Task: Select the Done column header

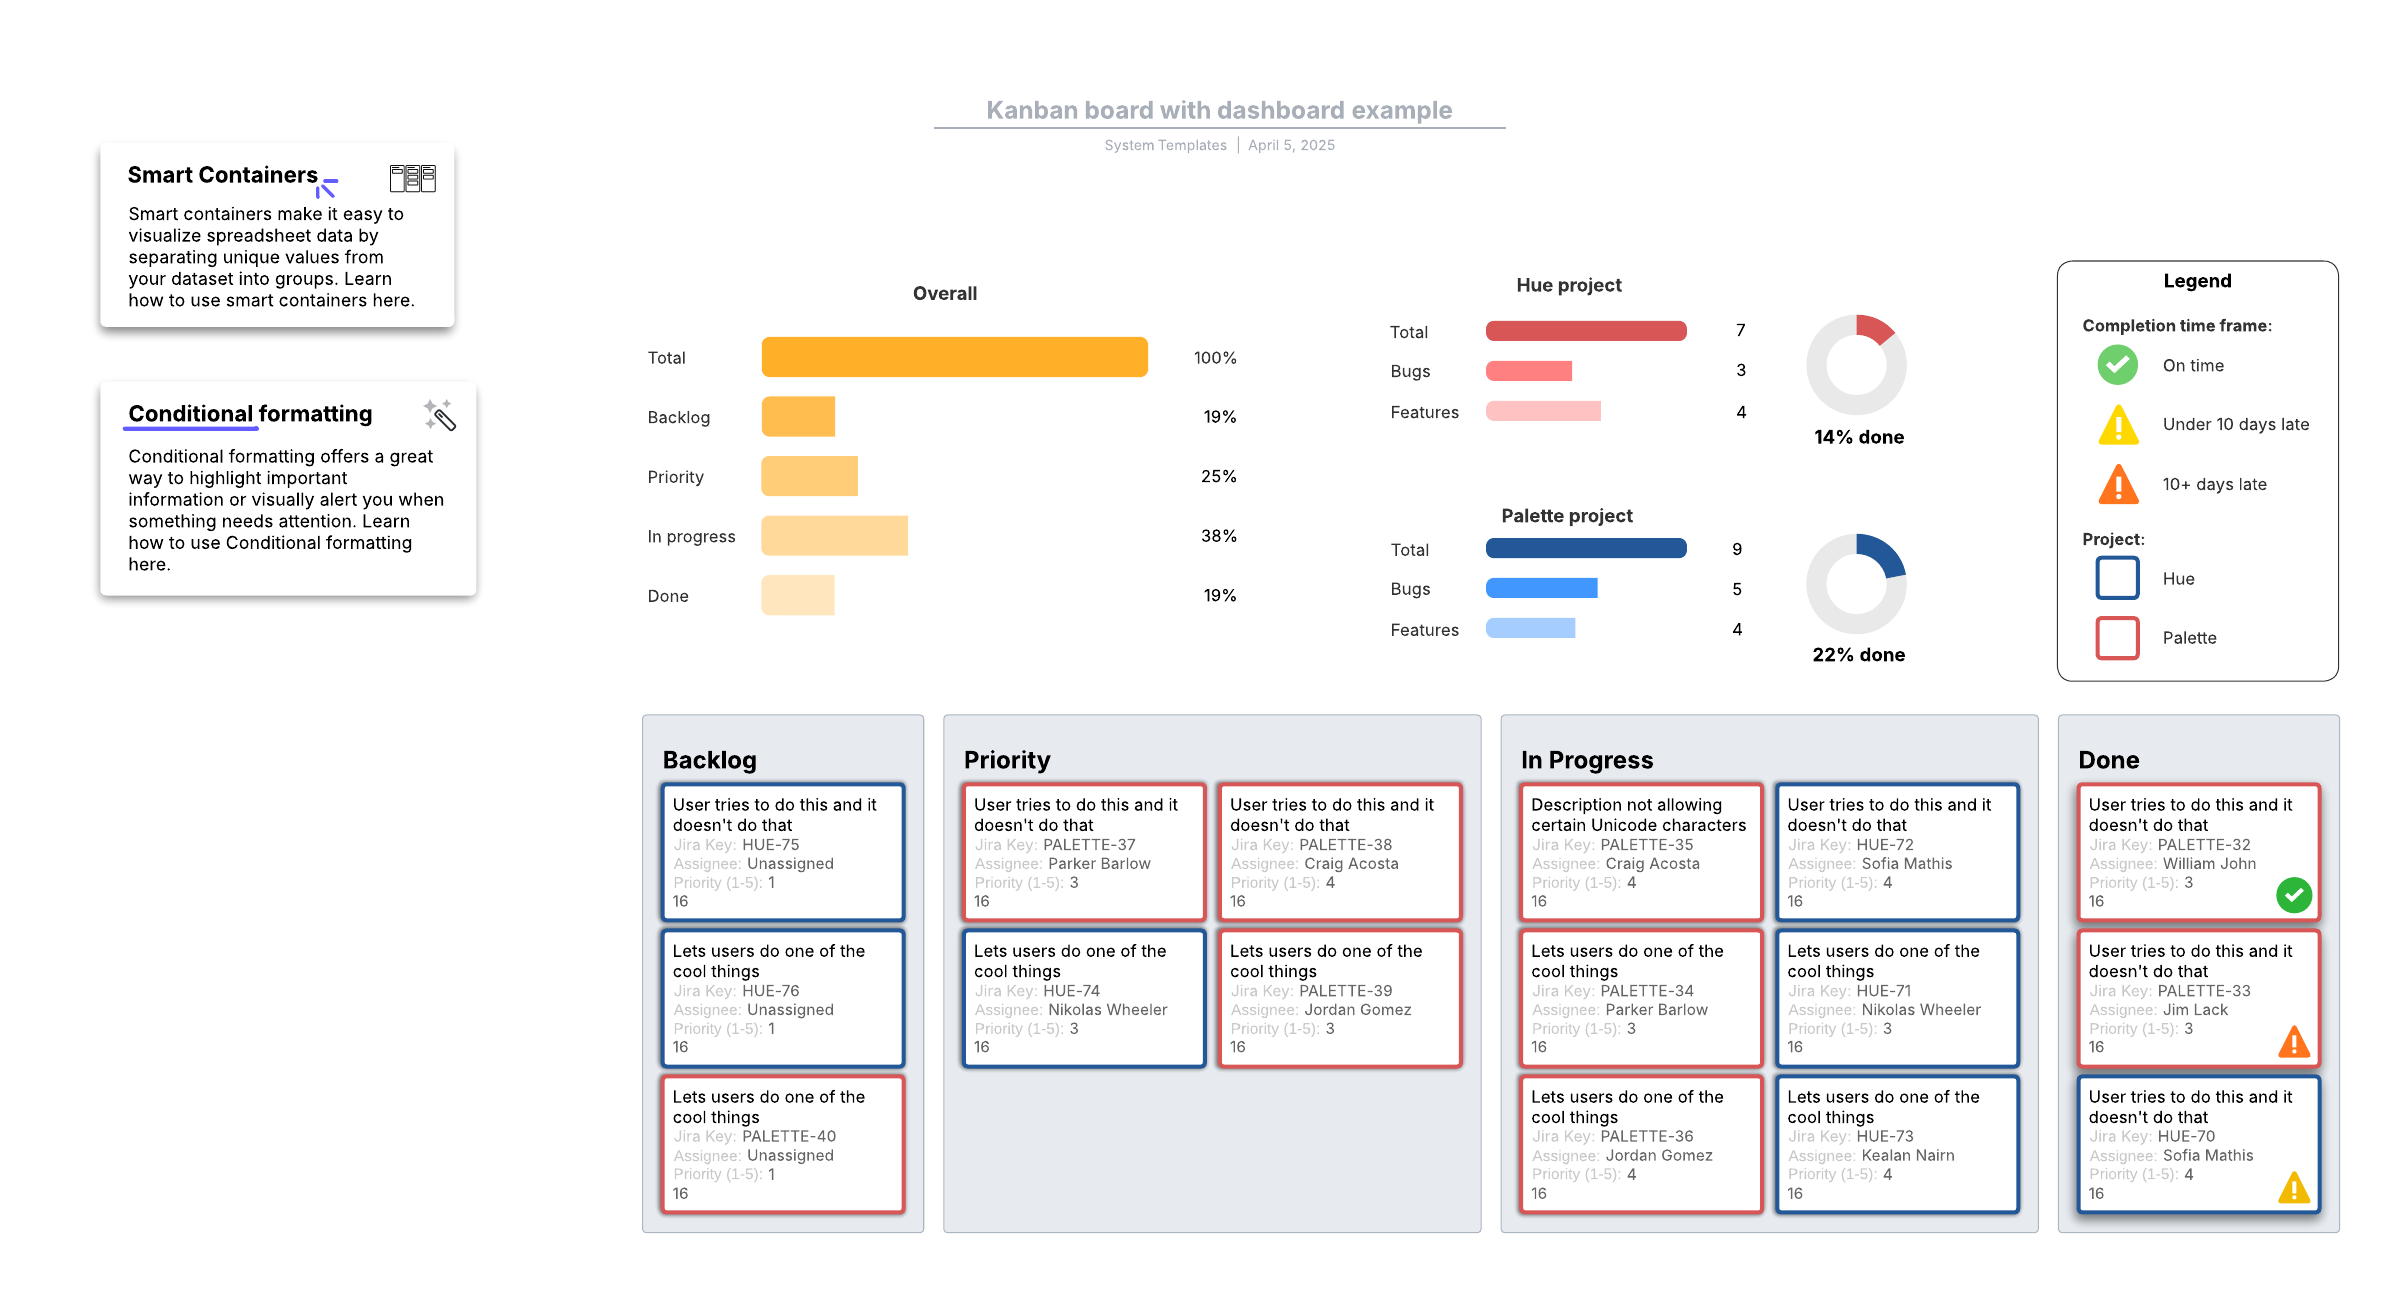Action: pos(2108,760)
